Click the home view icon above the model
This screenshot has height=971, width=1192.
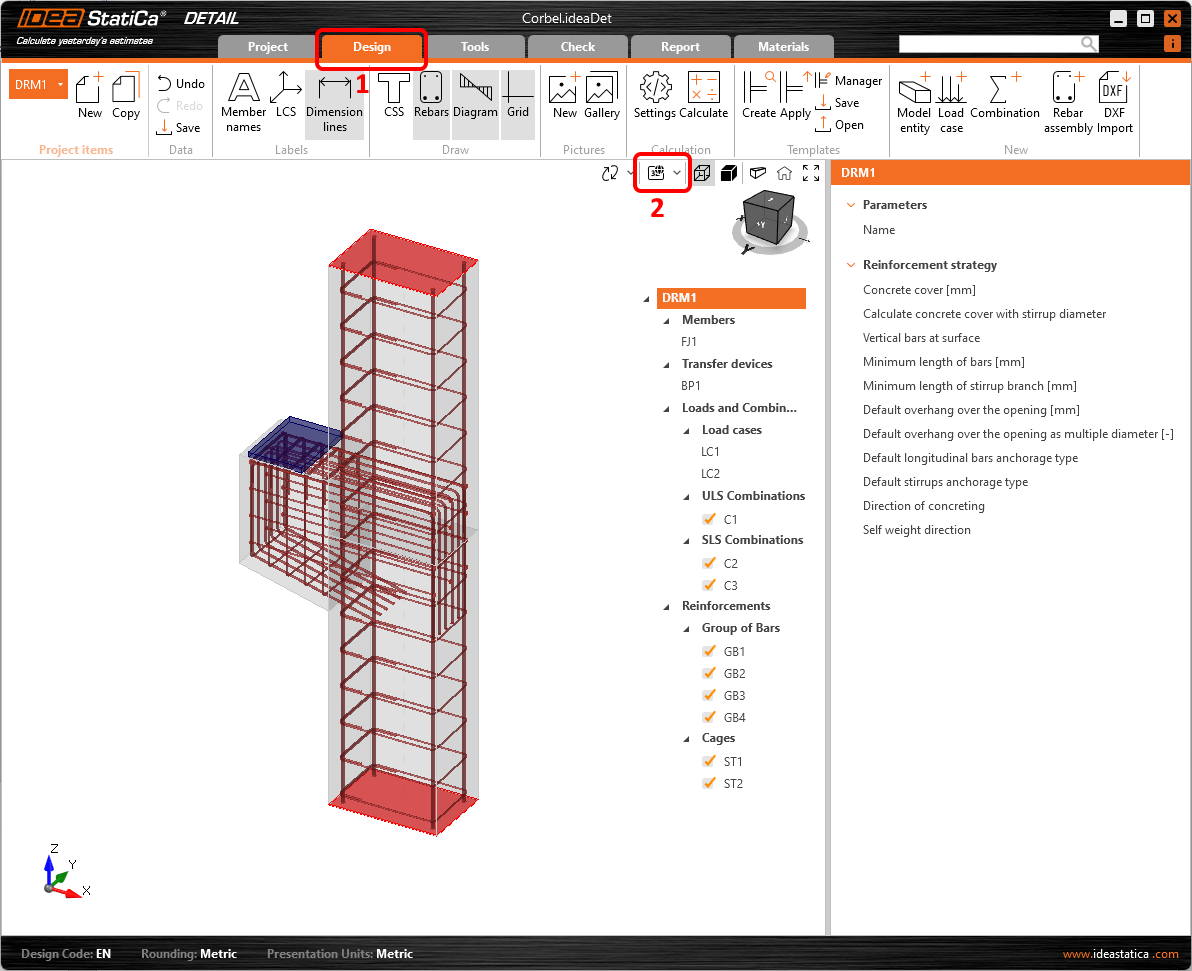tap(784, 172)
